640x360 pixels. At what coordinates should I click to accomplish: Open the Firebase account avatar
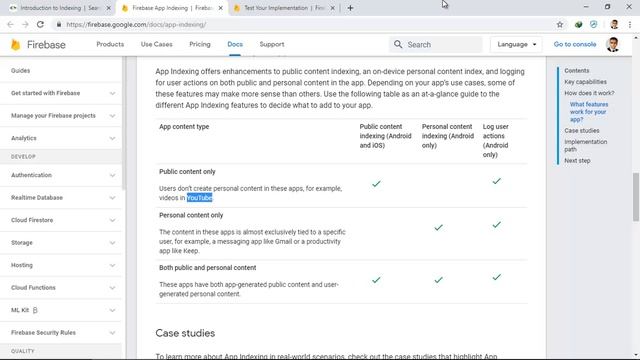pyautogui.click(x=612, y=44)
